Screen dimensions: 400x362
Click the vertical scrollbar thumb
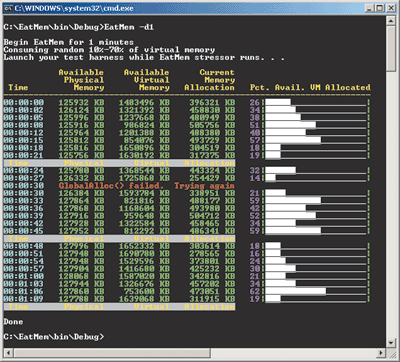click(391, 48)
